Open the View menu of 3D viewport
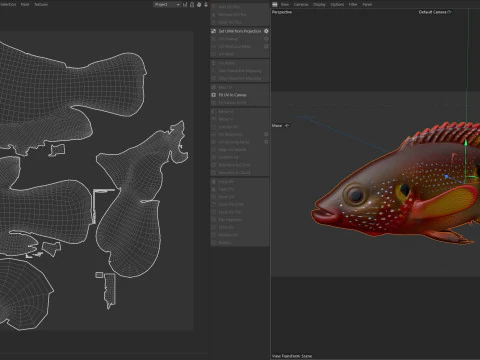480x360 pixels. (285, 4)
